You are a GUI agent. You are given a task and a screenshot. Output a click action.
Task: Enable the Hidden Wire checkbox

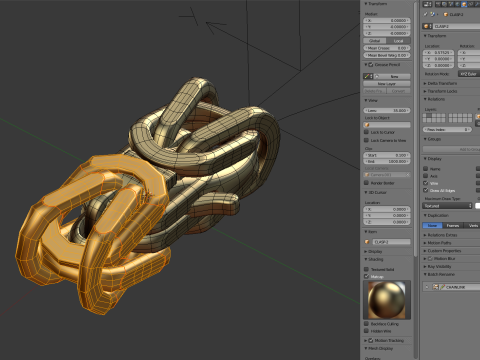pyautogui.click(x=366, y=331)
